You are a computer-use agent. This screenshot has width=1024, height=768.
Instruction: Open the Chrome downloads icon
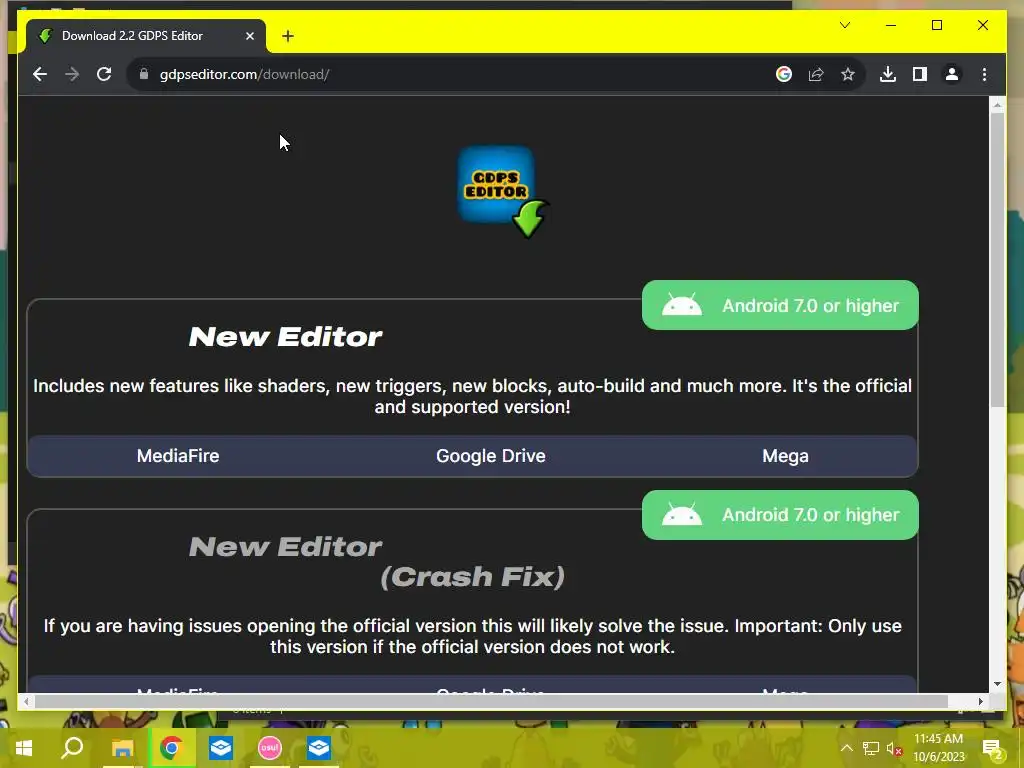(888, 74)
